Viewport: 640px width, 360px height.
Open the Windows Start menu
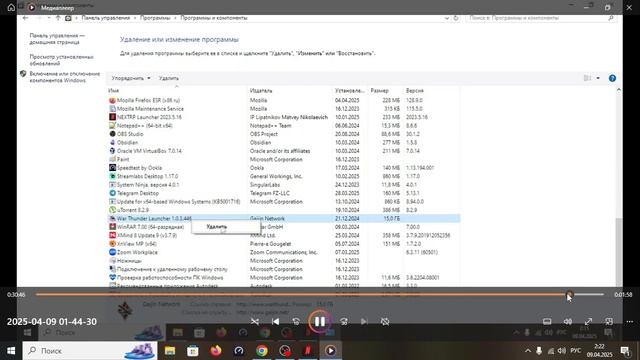pyautogui.click(x=11, y=351)
